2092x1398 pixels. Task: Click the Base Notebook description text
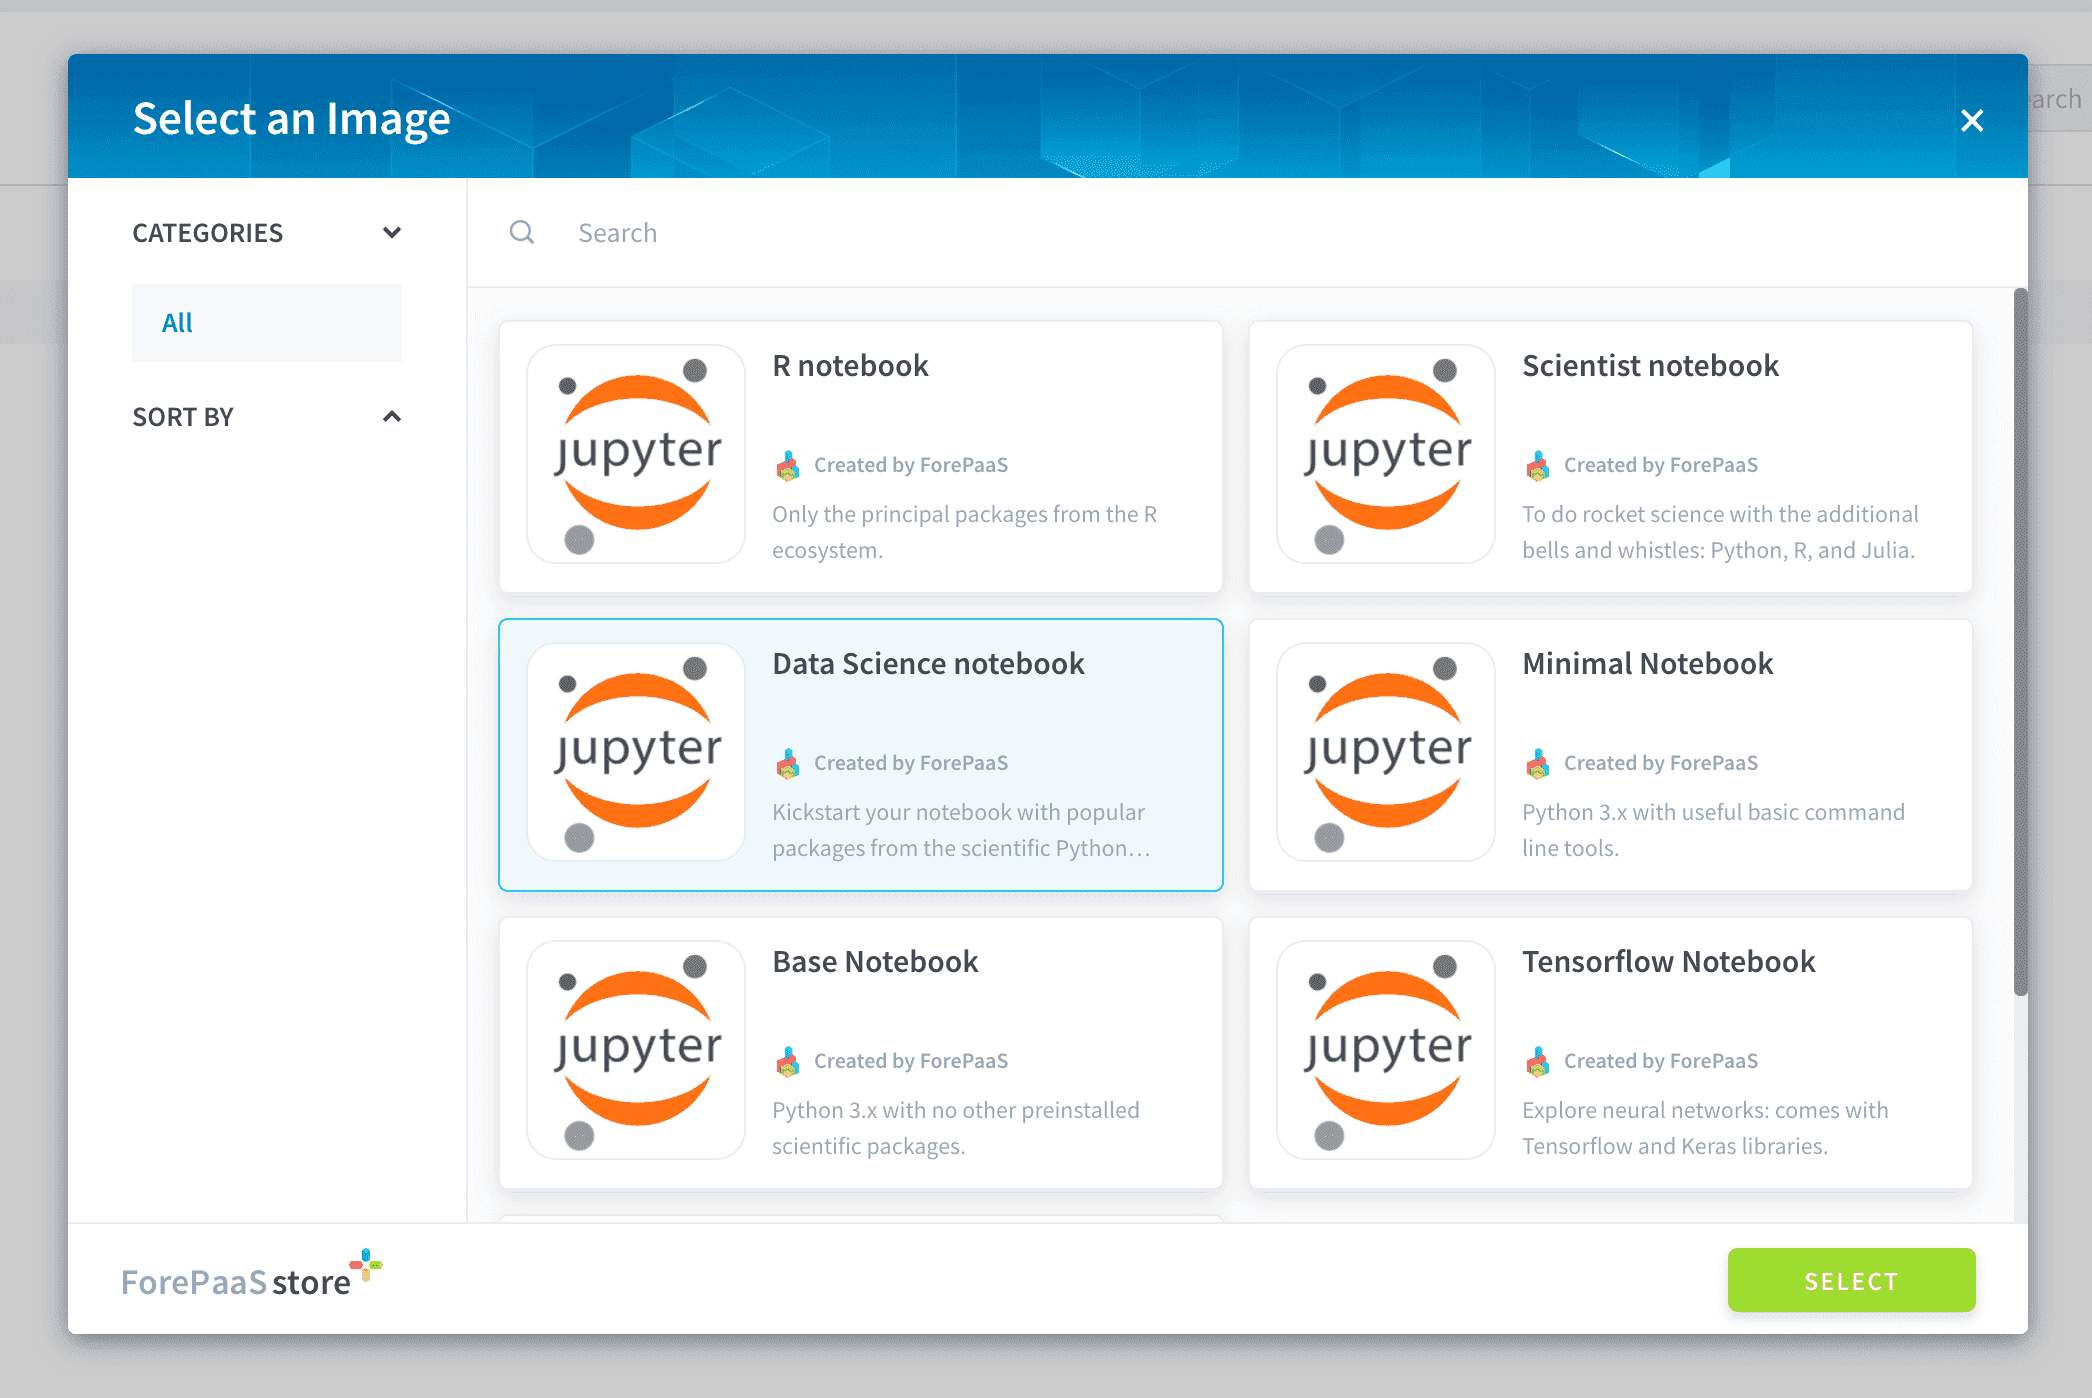tap(956, 1128)
